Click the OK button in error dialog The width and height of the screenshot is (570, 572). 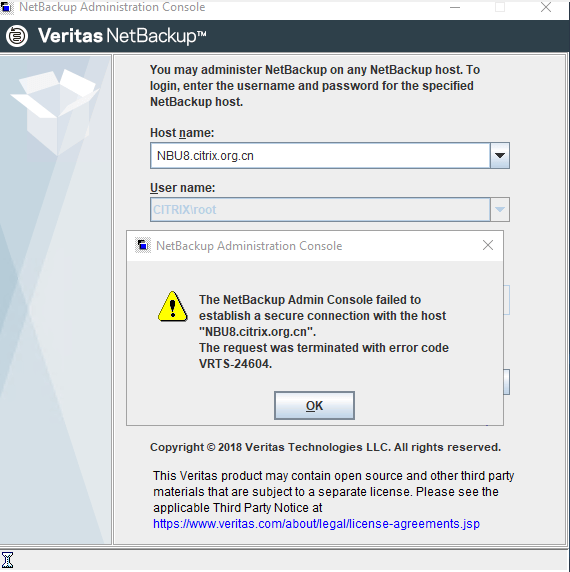(314, 406)
